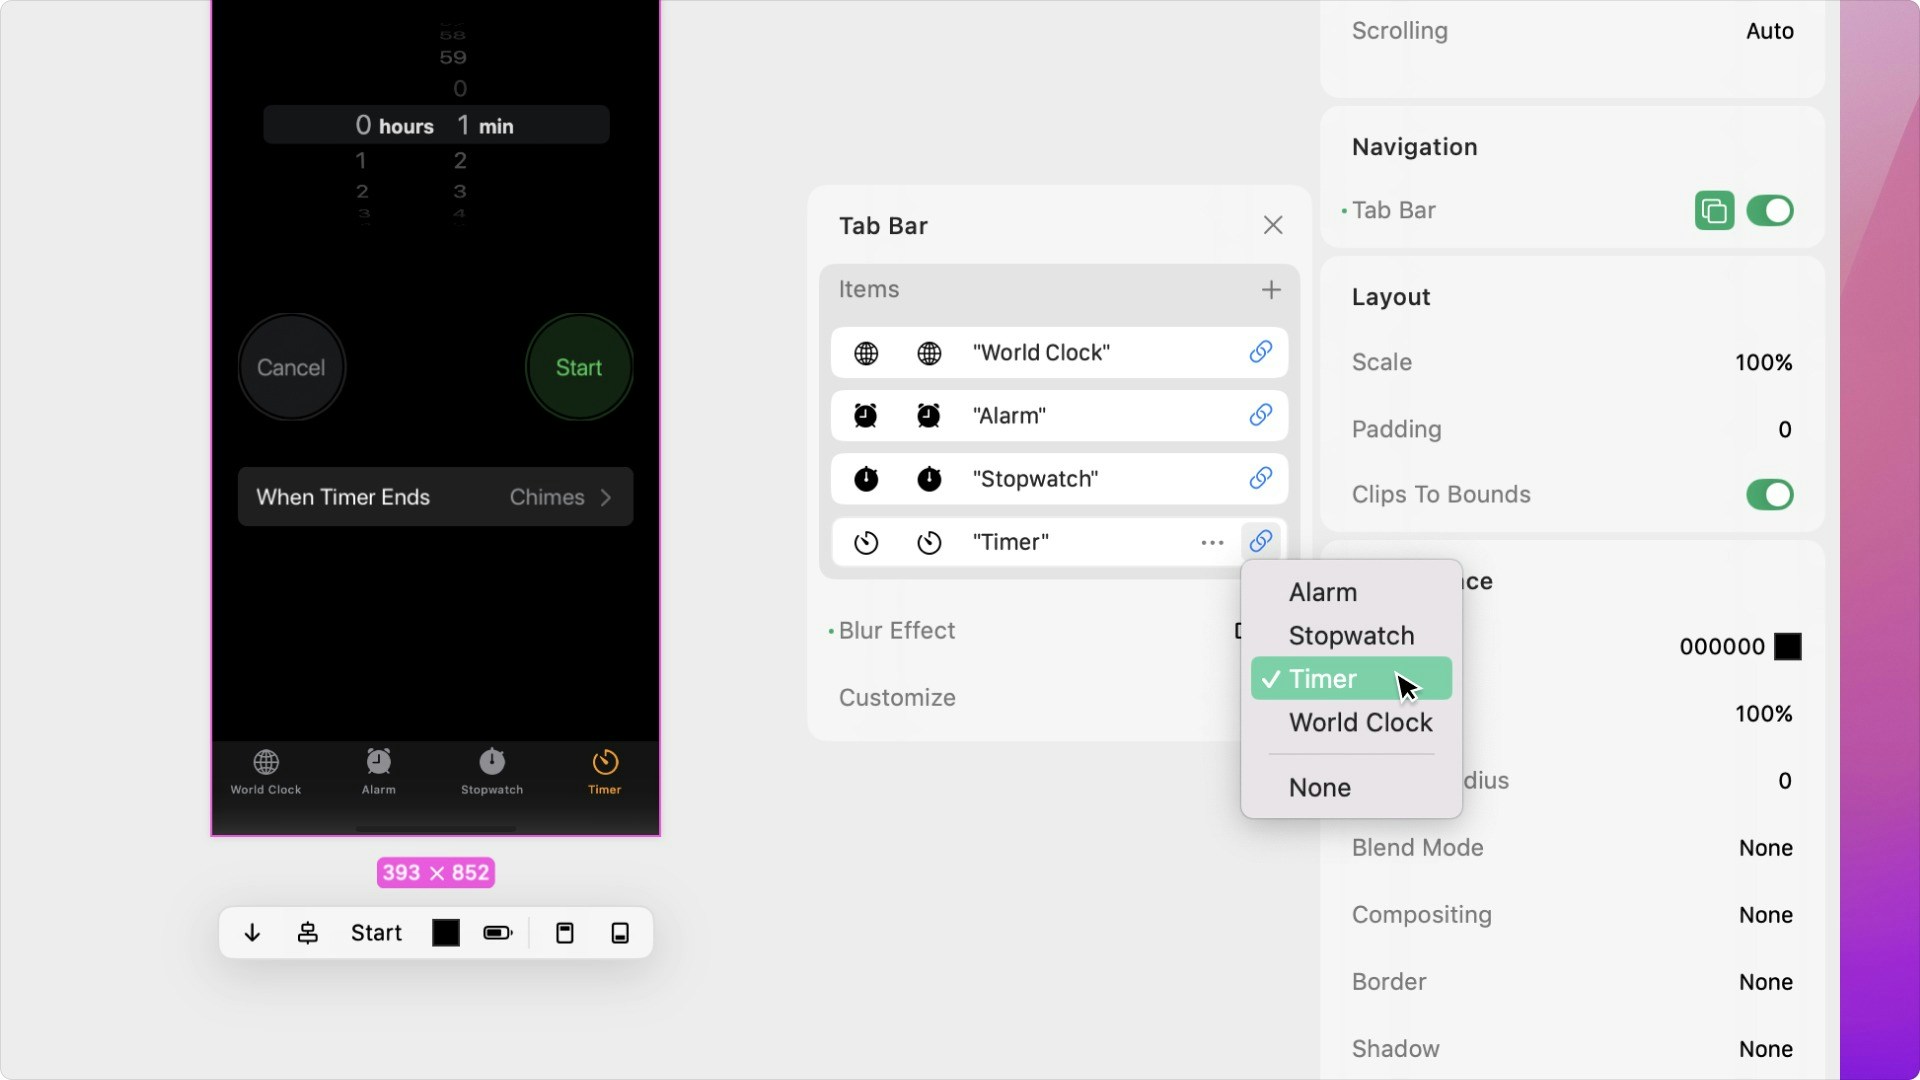Select None in the link popup menu
This screenshot has height=1080, width=1920.
pos(1319,788)
